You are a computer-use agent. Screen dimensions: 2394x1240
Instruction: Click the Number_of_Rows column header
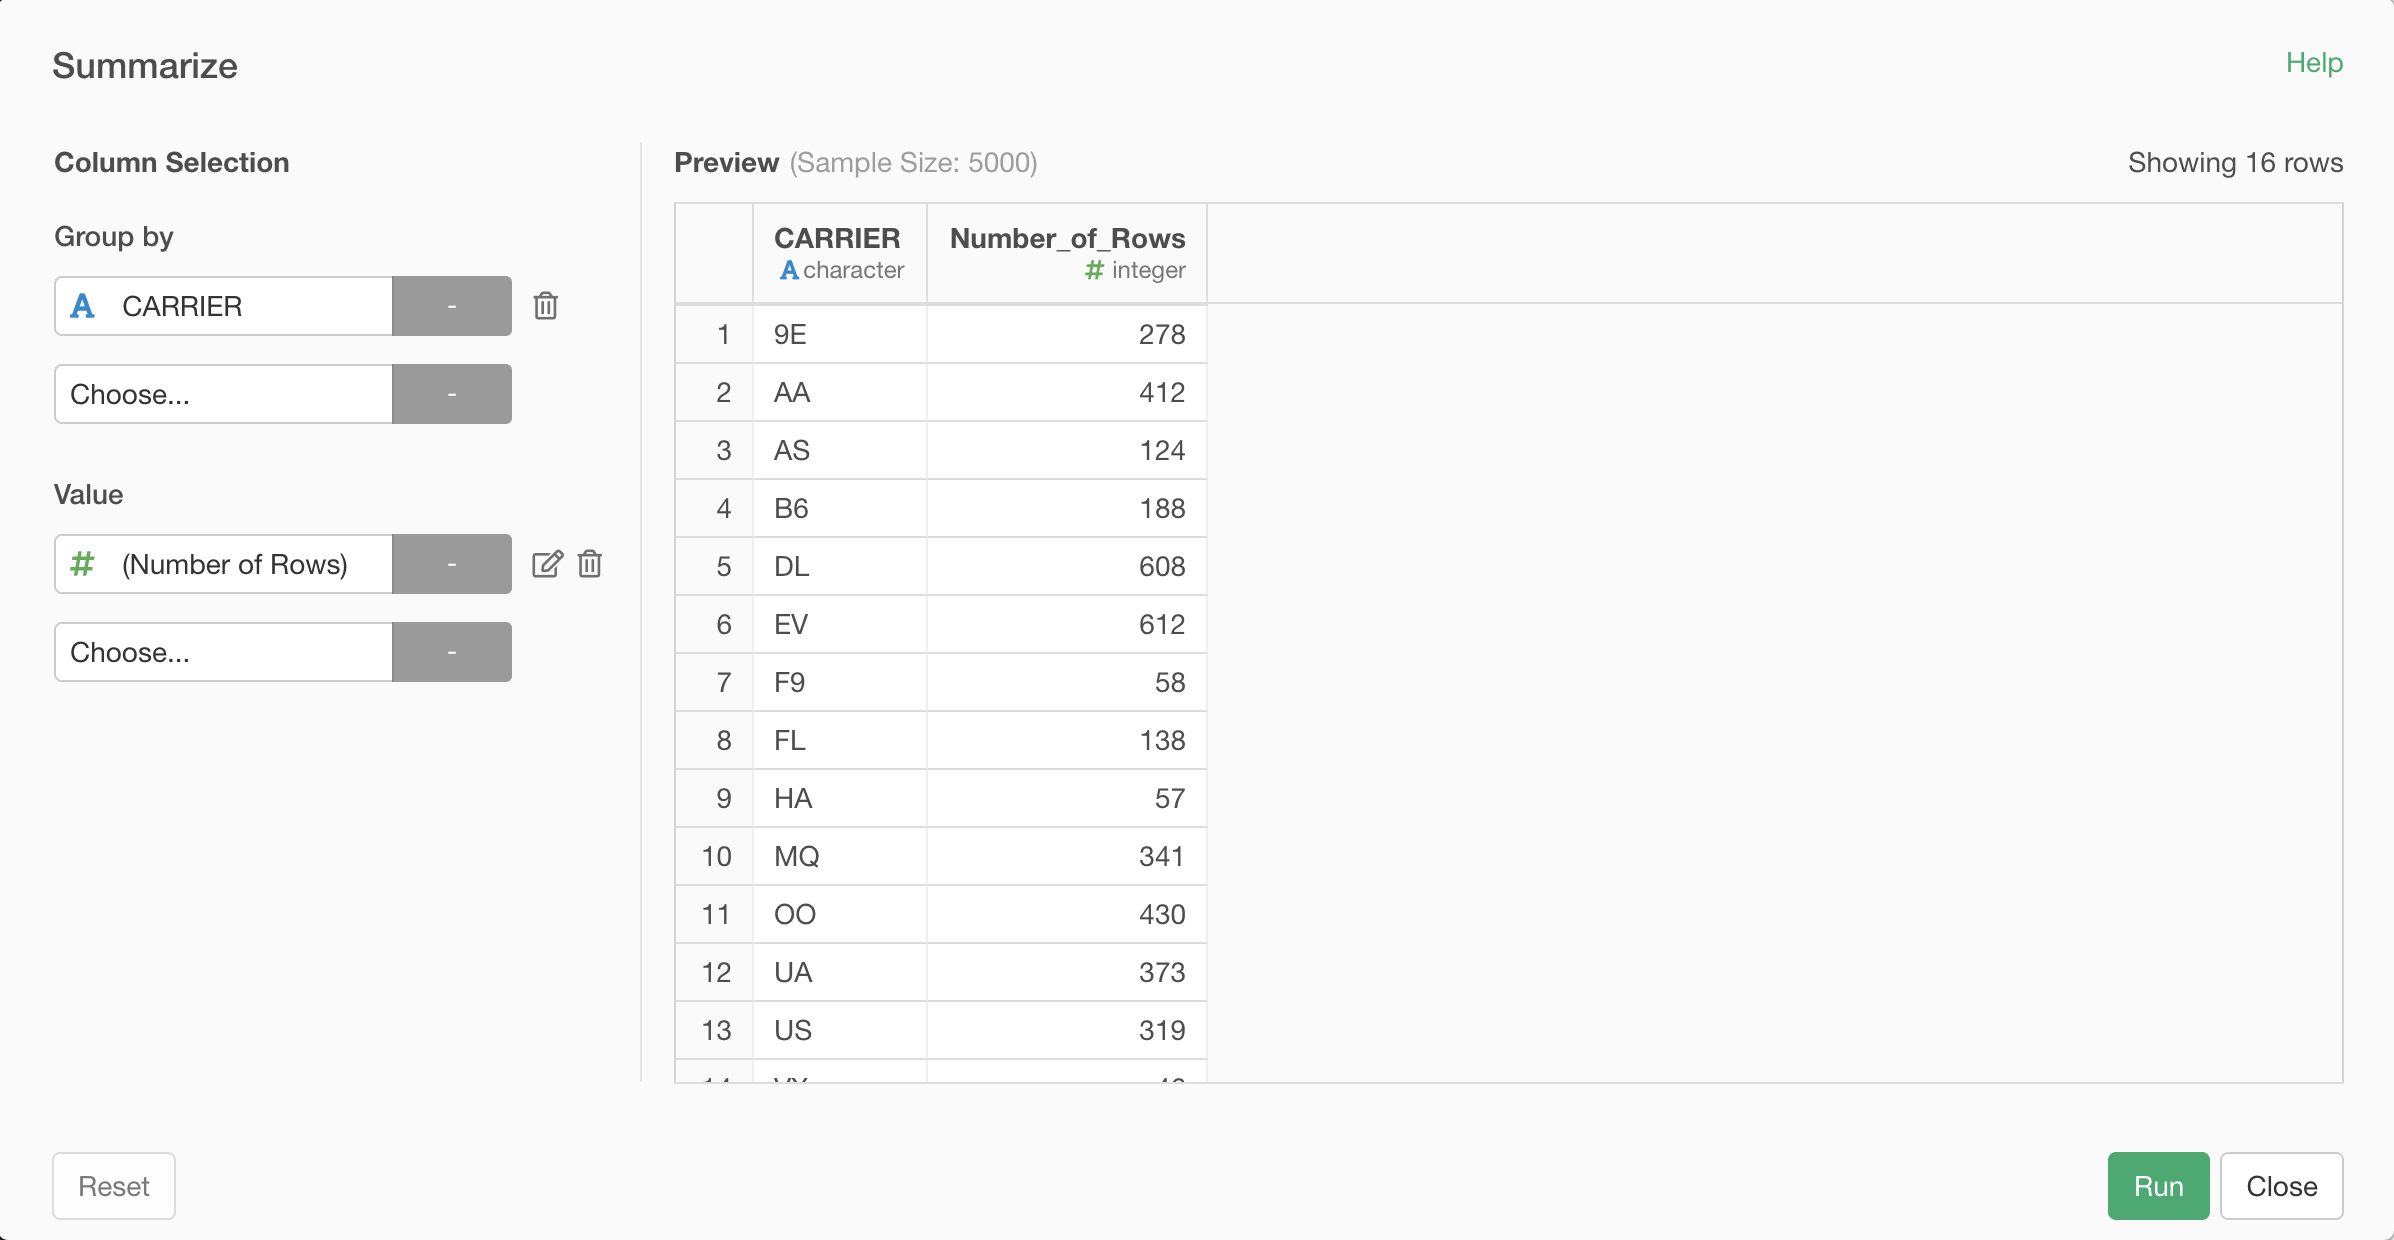coord(1067,239)
